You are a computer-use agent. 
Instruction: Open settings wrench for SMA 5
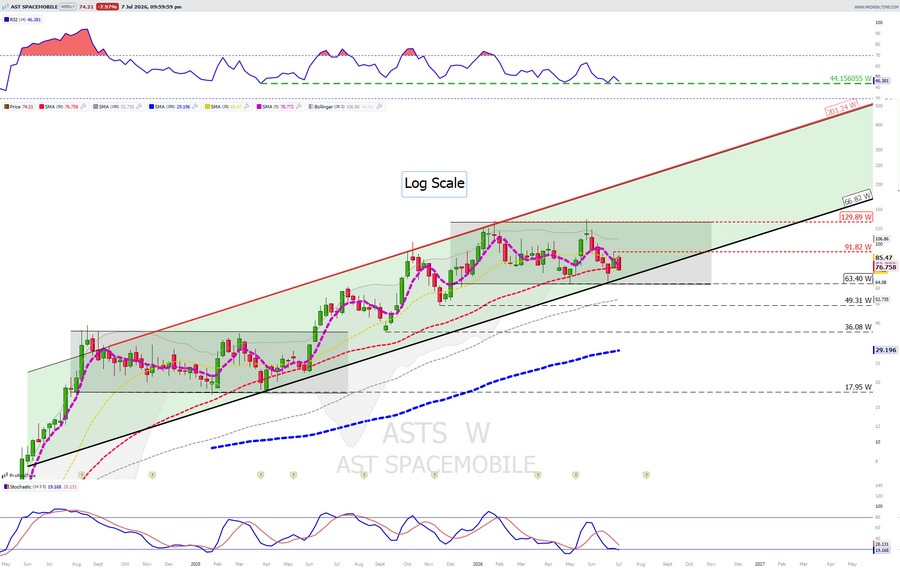(x=298, y=106)
